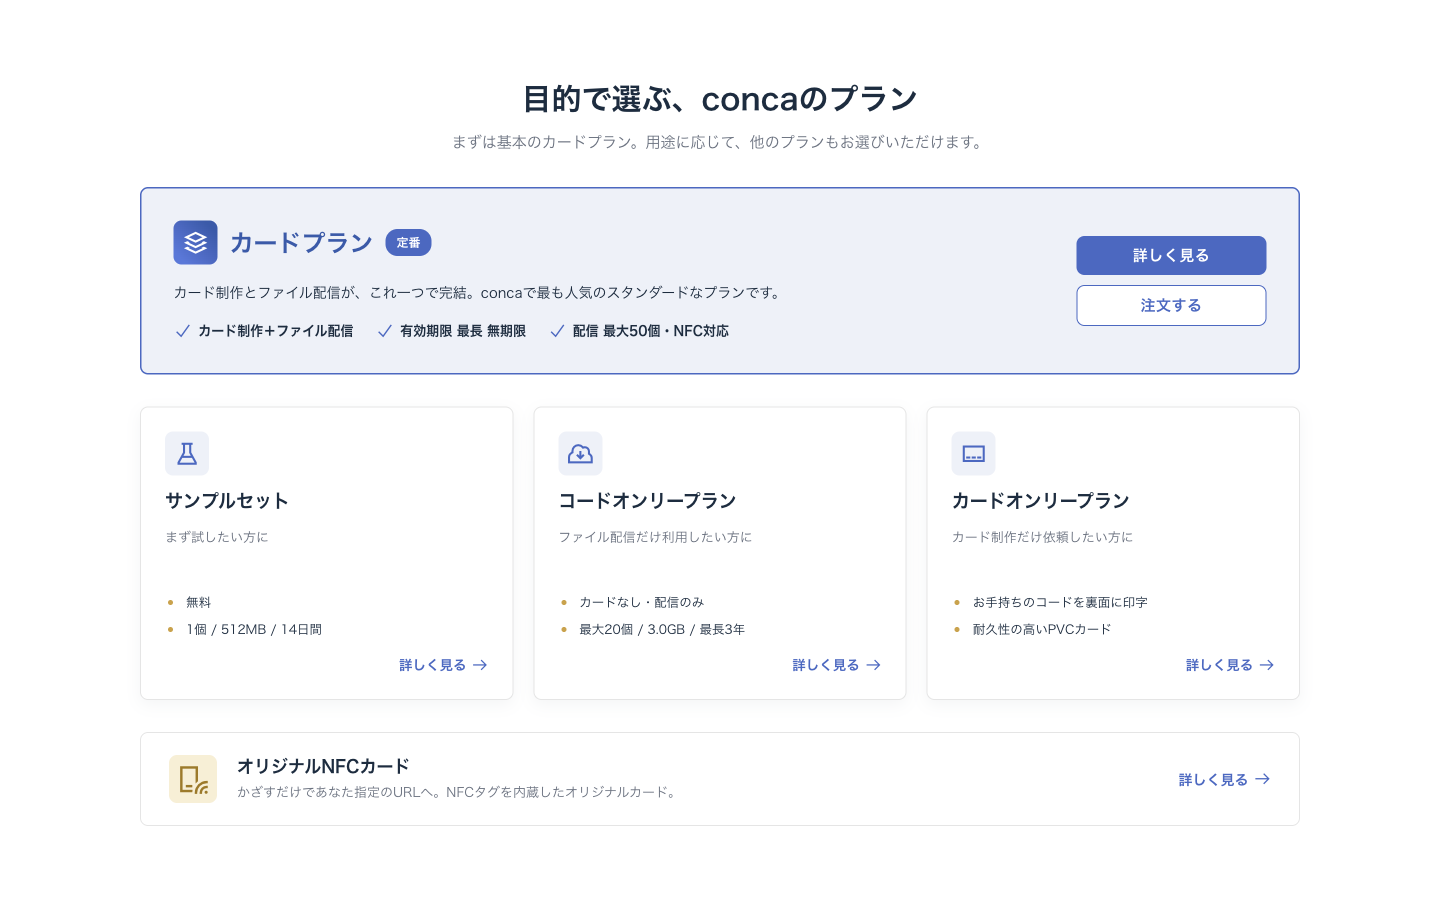This screenshot has width=1440, height=900.
Task: Open the 詳しく見る link for サンプルセット
Action: click(444, 665)
